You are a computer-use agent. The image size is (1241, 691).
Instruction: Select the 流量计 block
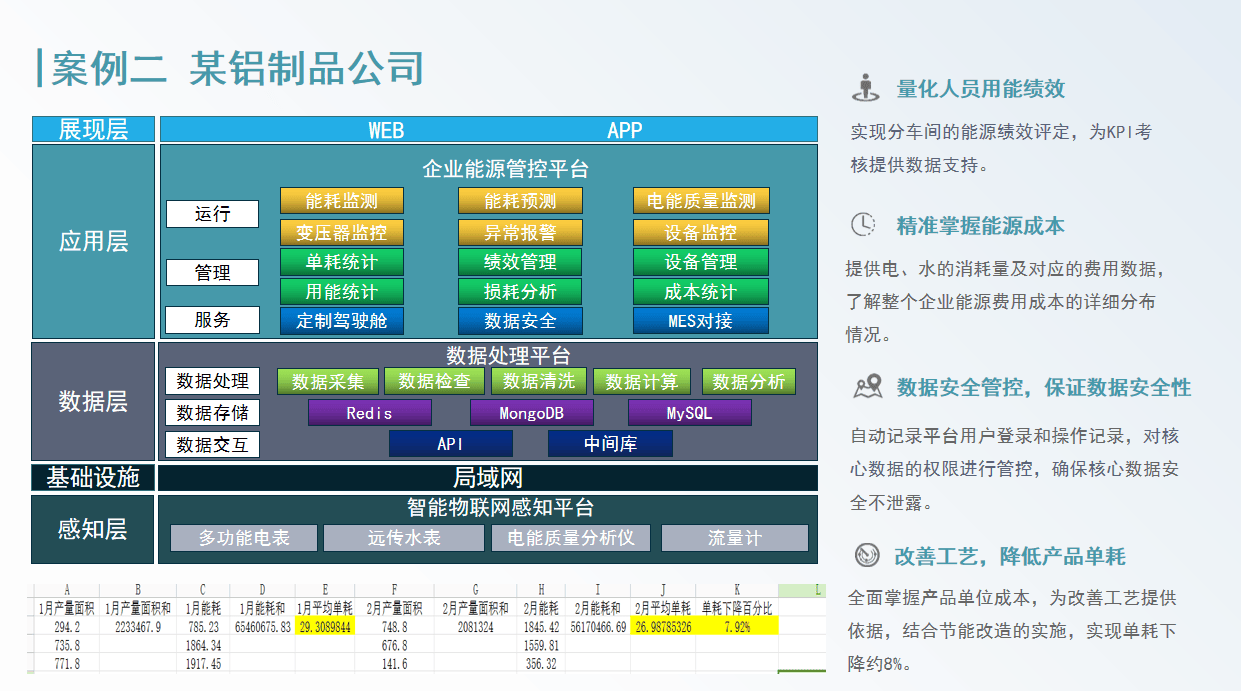(x=735, y=538)
